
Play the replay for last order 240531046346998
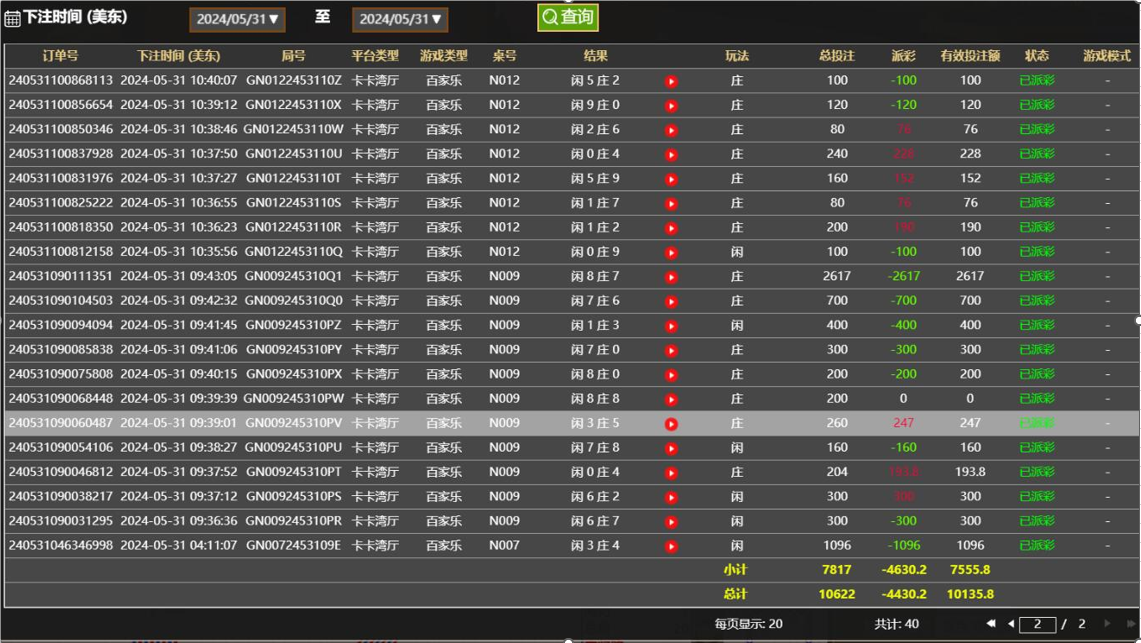click(x=671, y=545)
